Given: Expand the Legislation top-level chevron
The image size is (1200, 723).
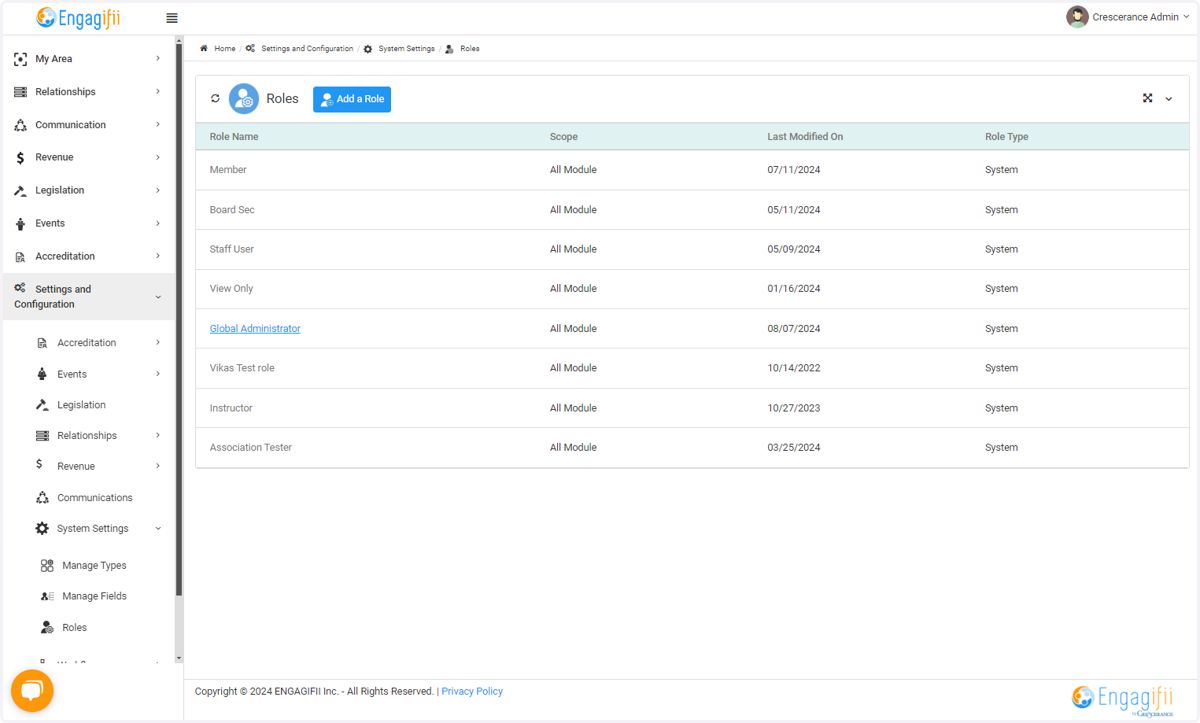Looking at the screenshot, I should click(158, 190).
